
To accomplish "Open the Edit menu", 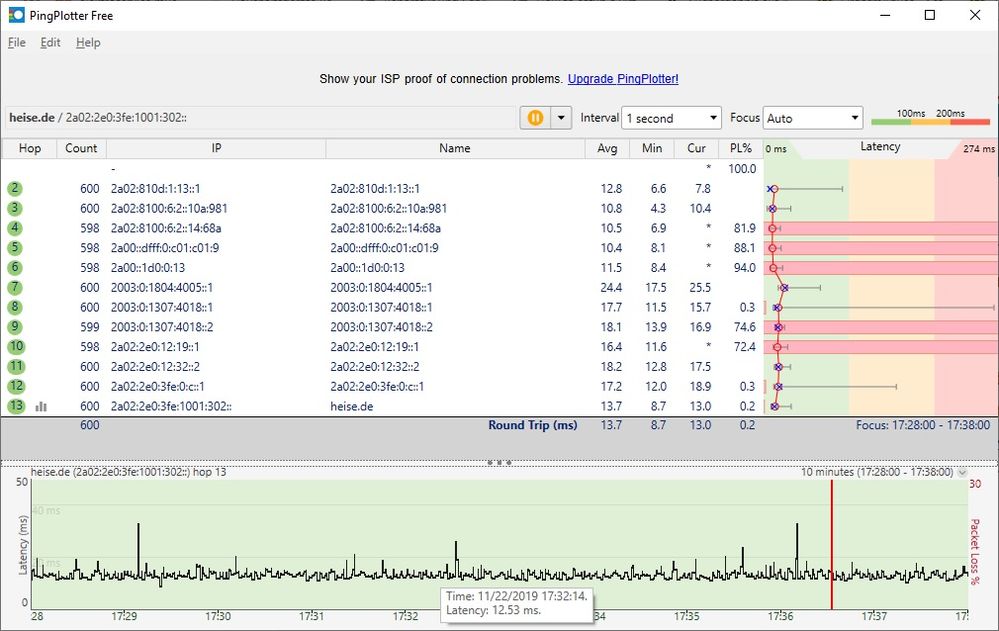I will point(50,43).
